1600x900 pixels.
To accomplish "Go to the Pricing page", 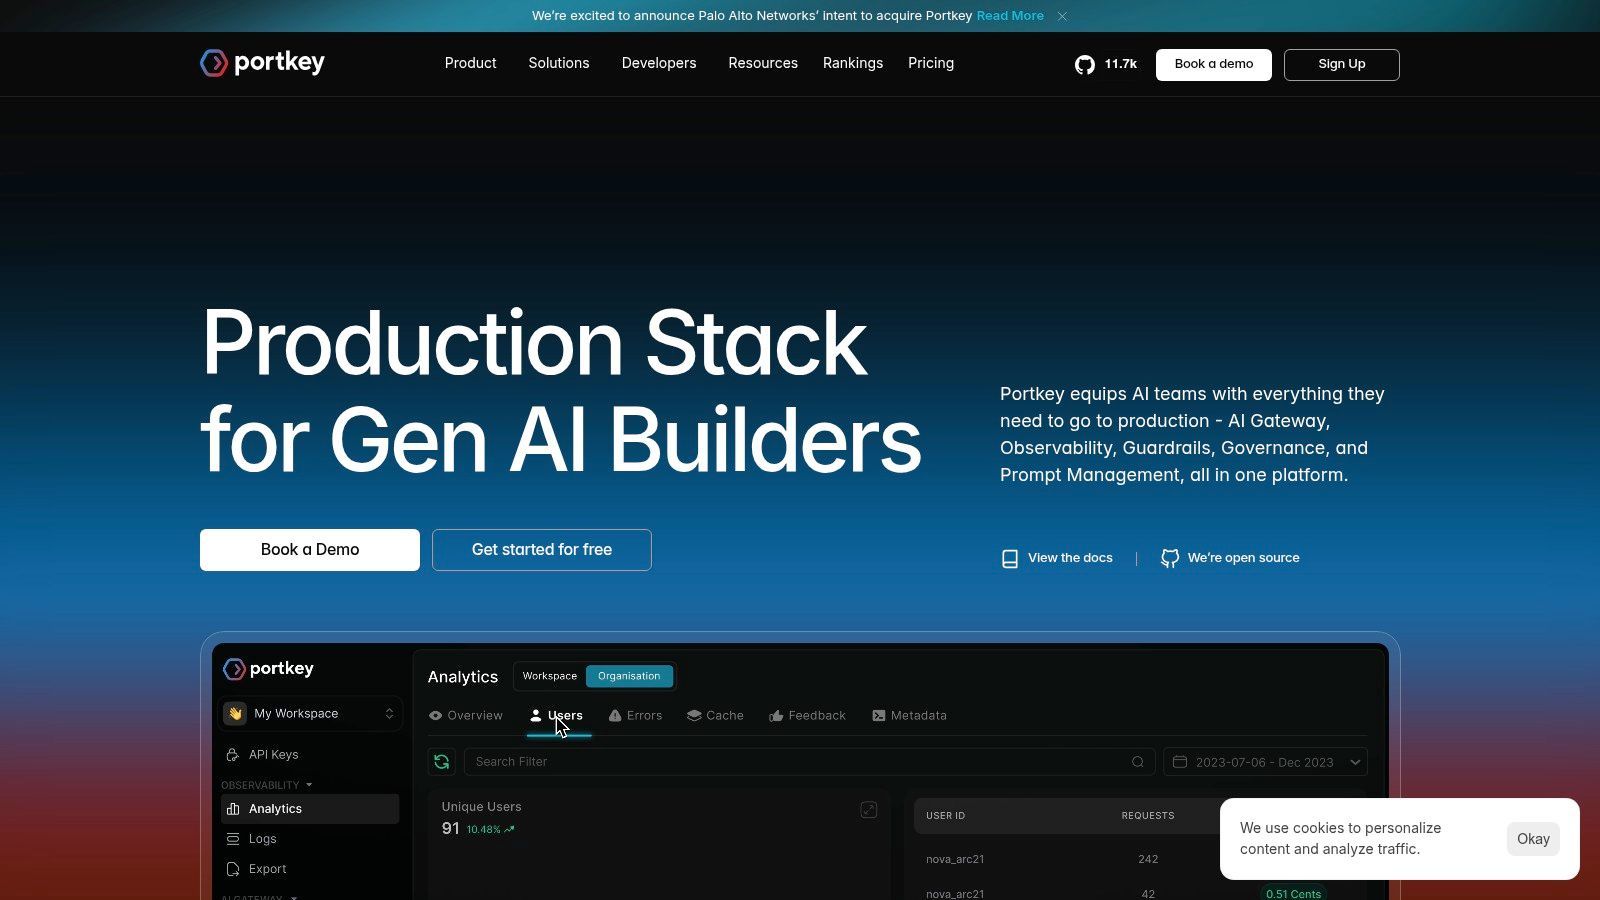I will coord(931,63).
